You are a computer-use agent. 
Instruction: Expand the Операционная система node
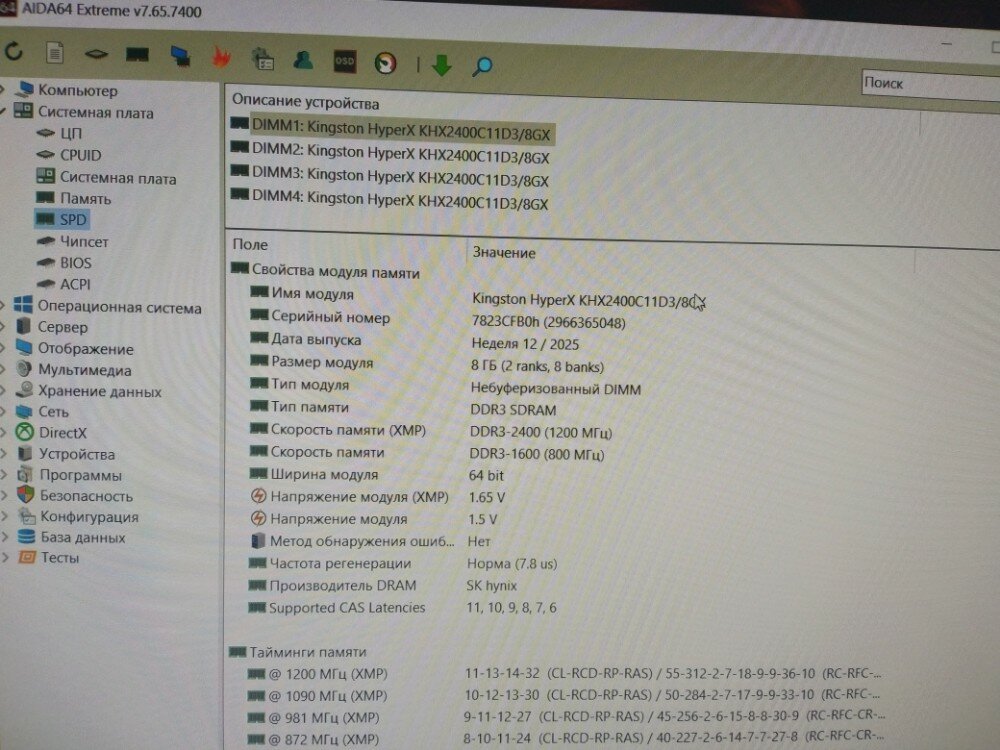3,305
